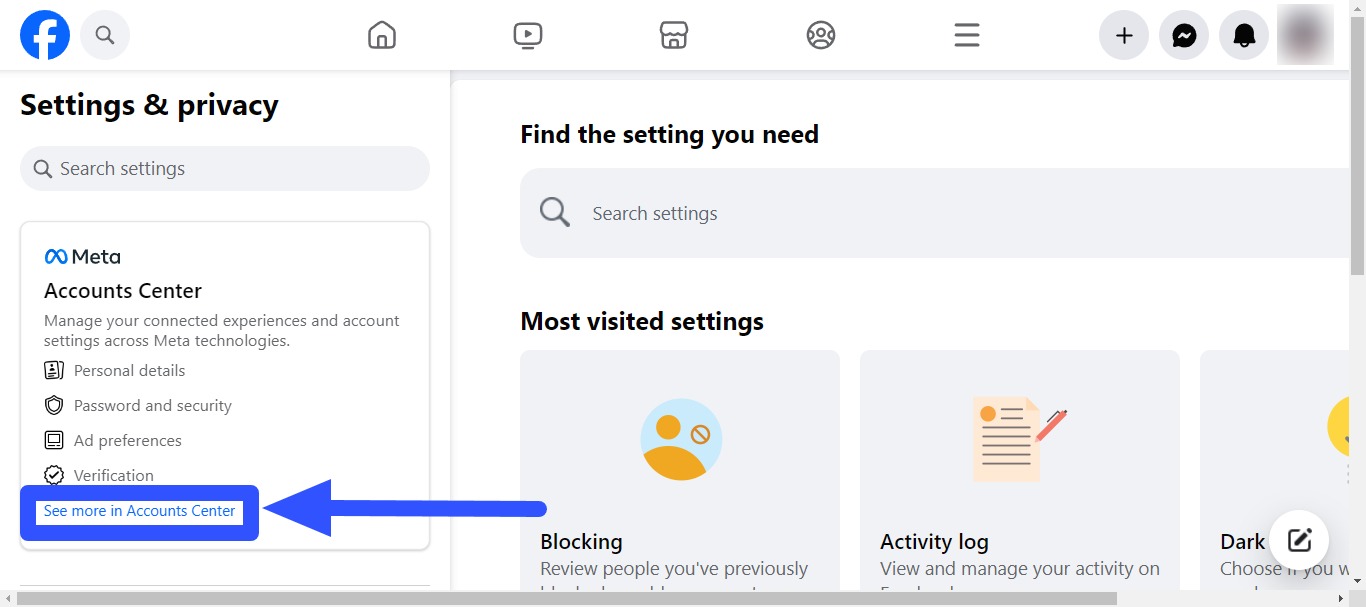Screen dimensions: 1366x607
Task: Click the Facebook logo
Action: pyautogui.click(x=44, y=34)
